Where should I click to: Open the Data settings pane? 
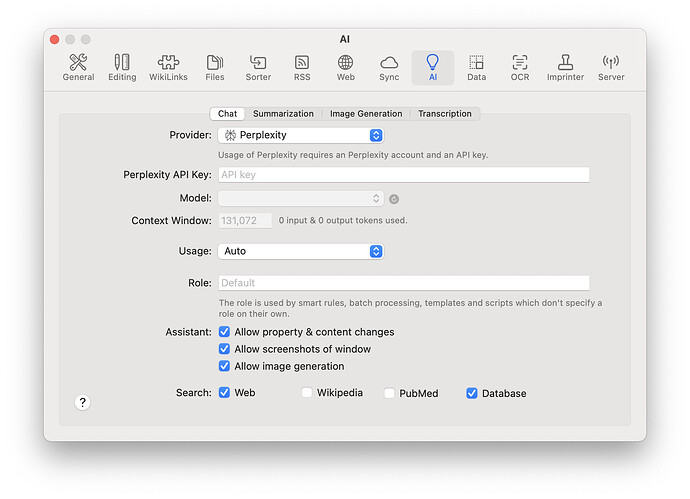click(476, 68)
